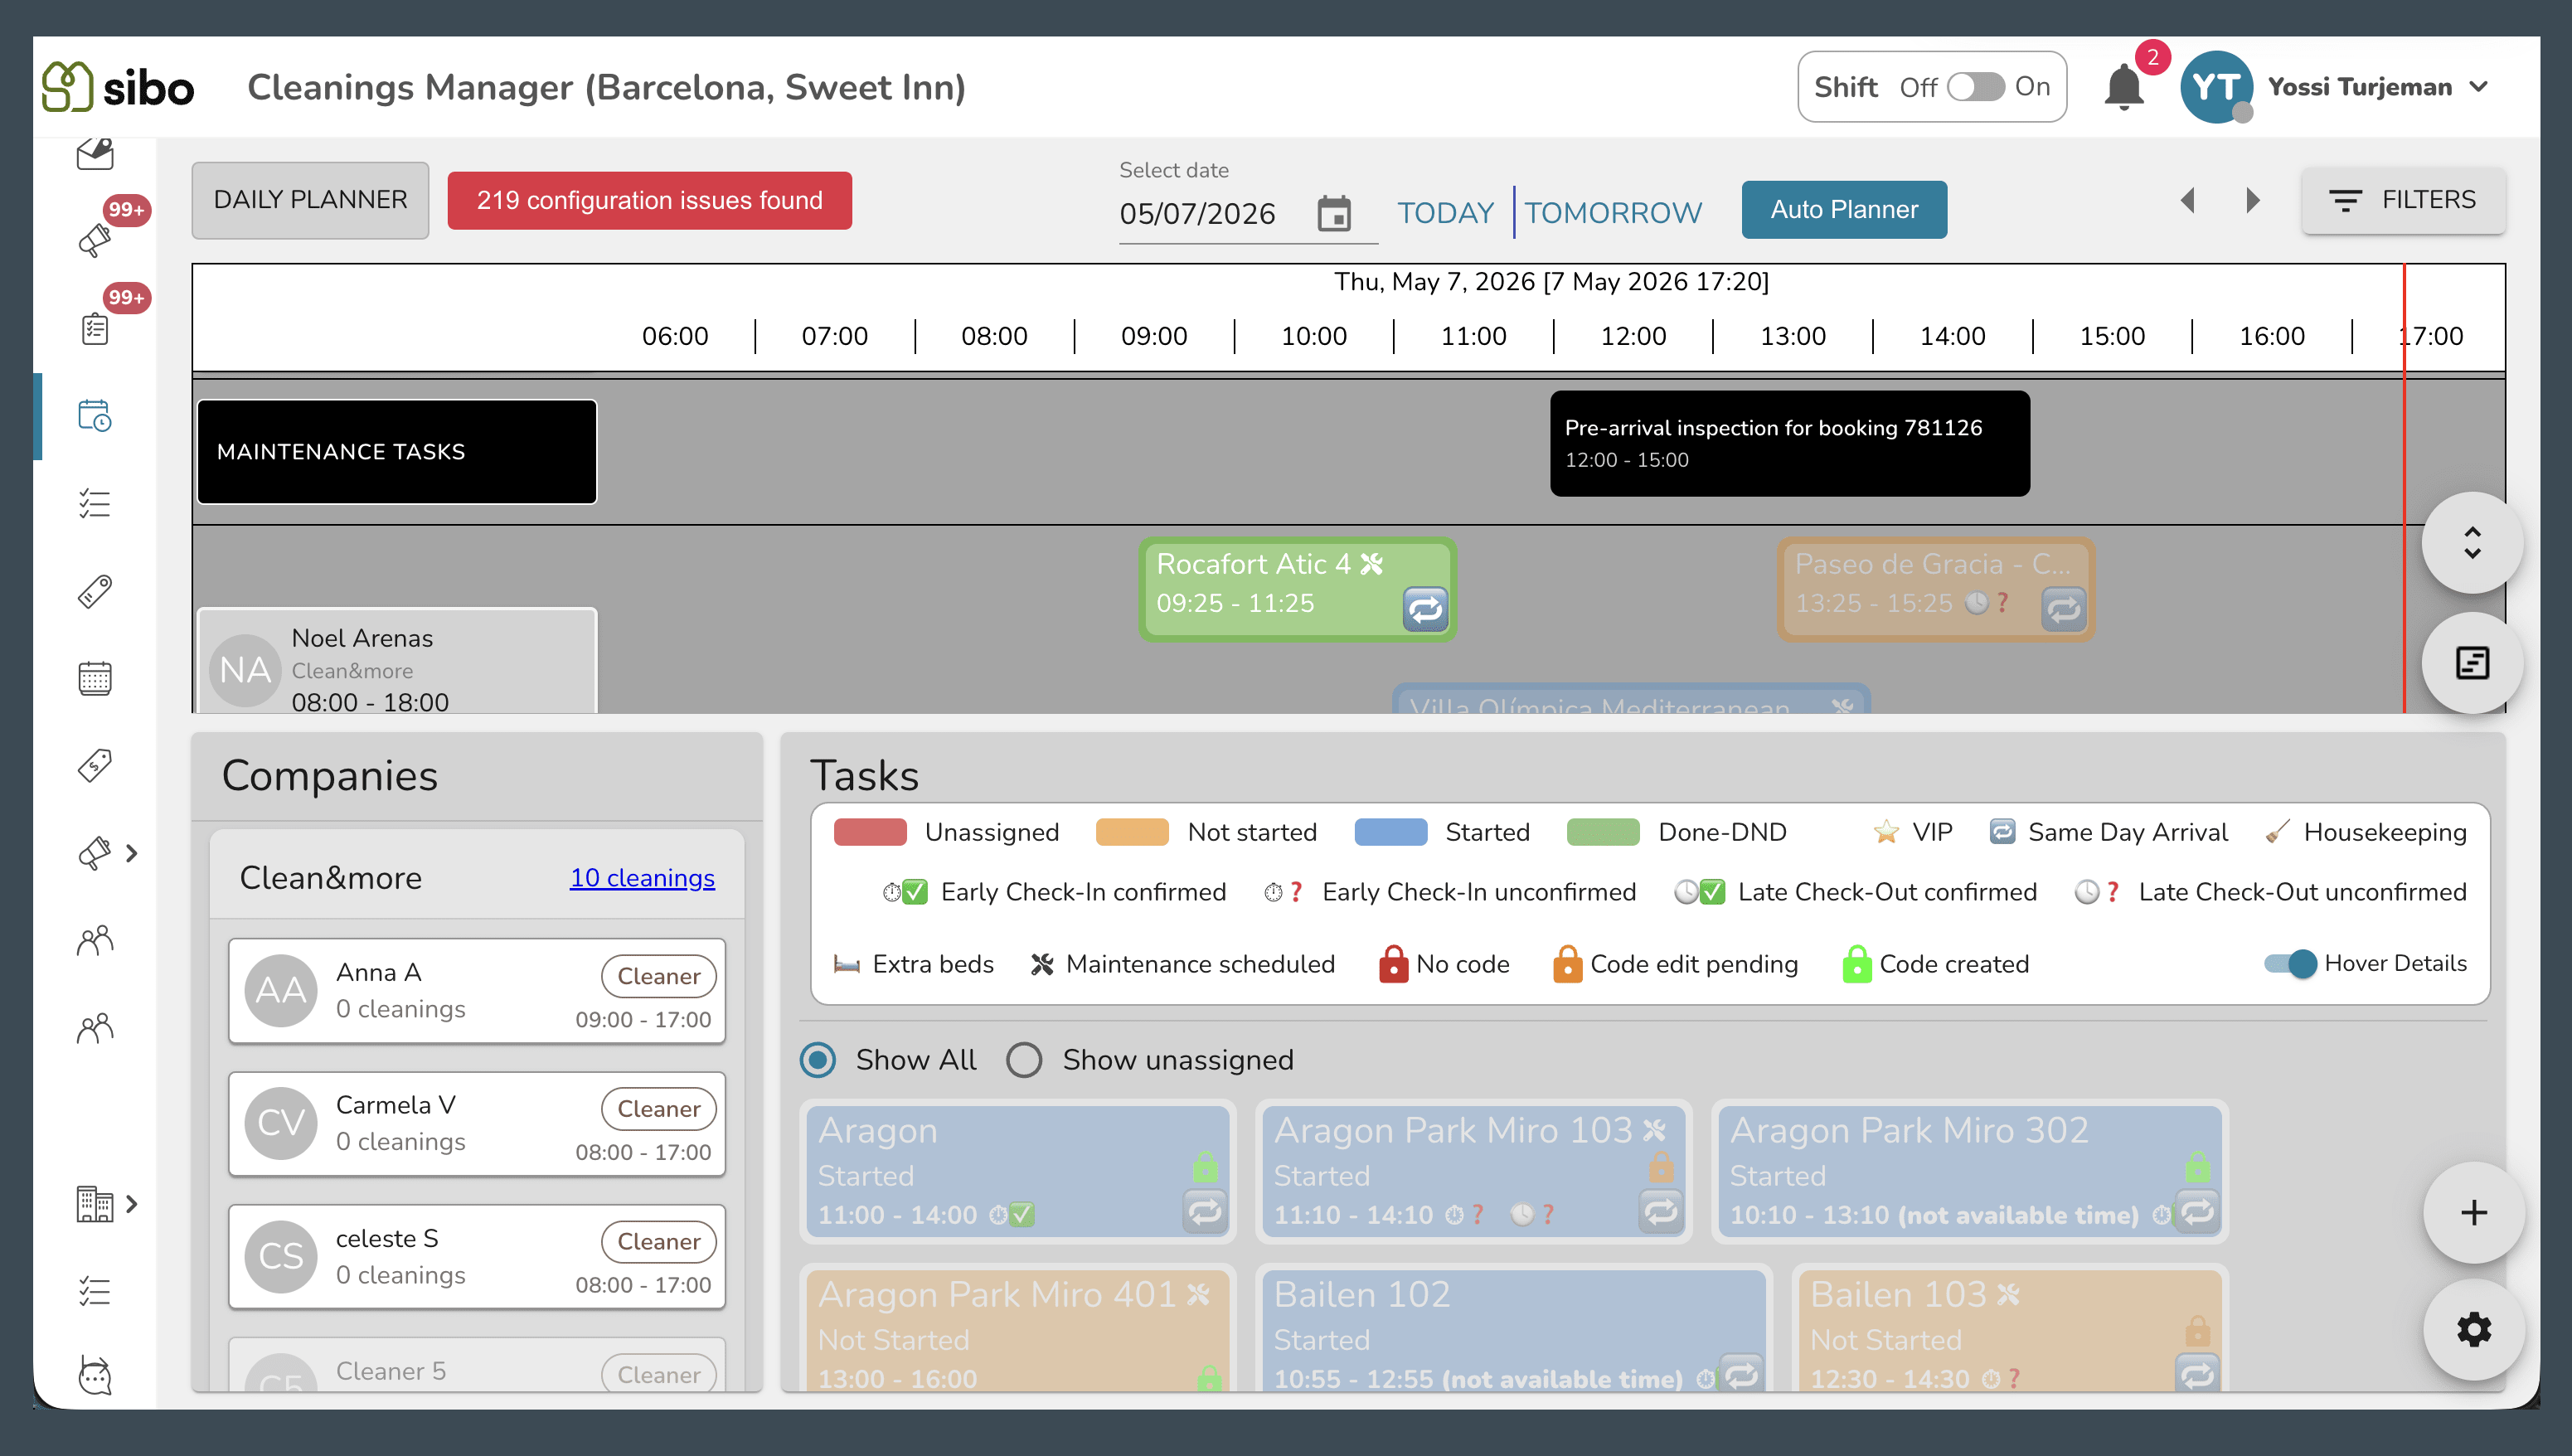Screen dimensions: 2572x1456
Task: Click the Done-DND green legend swatch
Action: tap(1603, 832)
